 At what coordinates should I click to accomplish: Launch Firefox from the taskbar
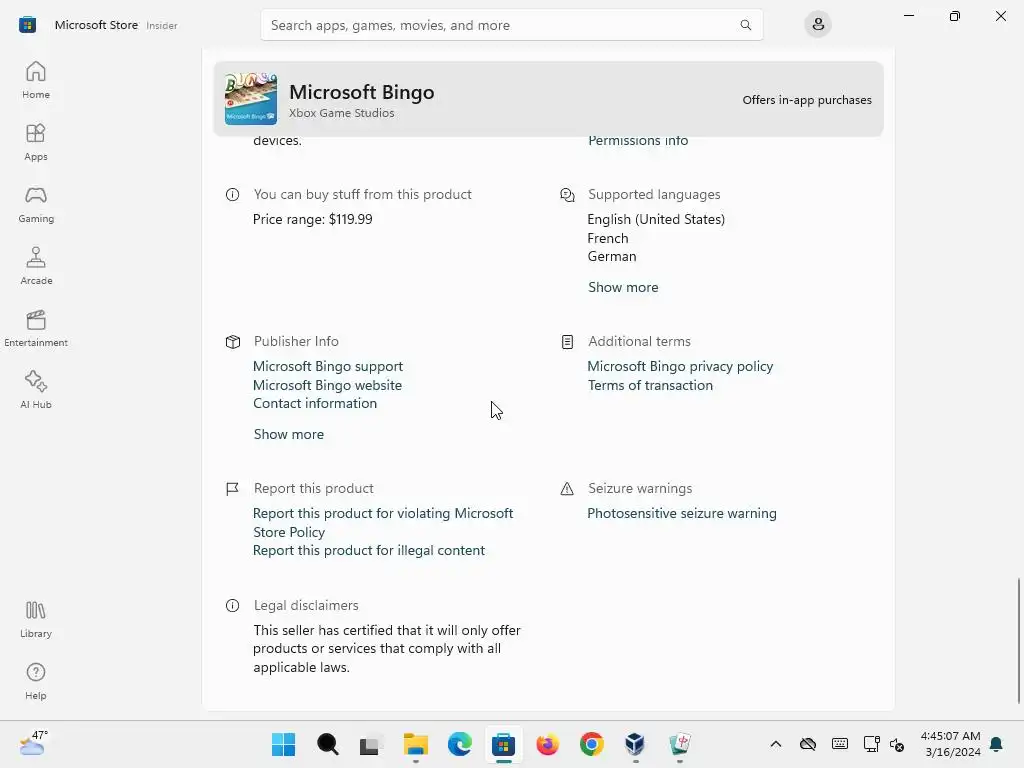(x=547, y=744)
